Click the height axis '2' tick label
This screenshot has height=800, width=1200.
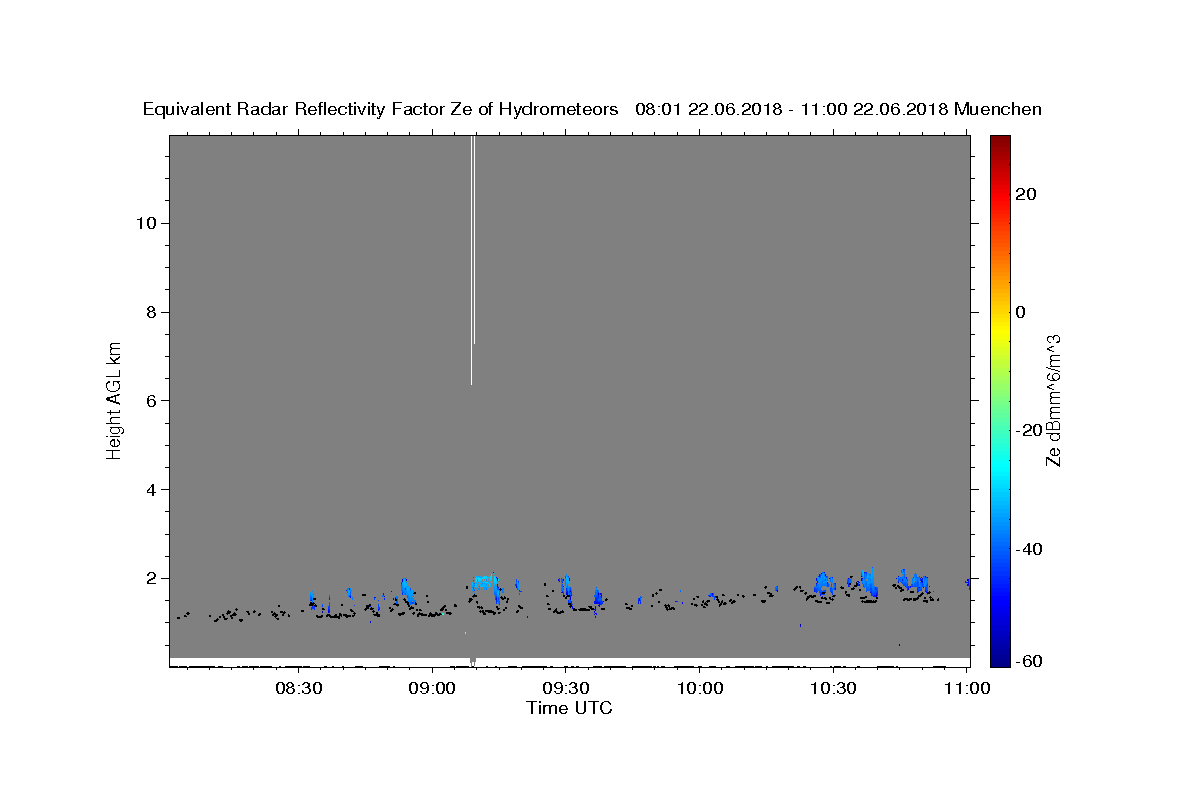[x=152, y=578]
